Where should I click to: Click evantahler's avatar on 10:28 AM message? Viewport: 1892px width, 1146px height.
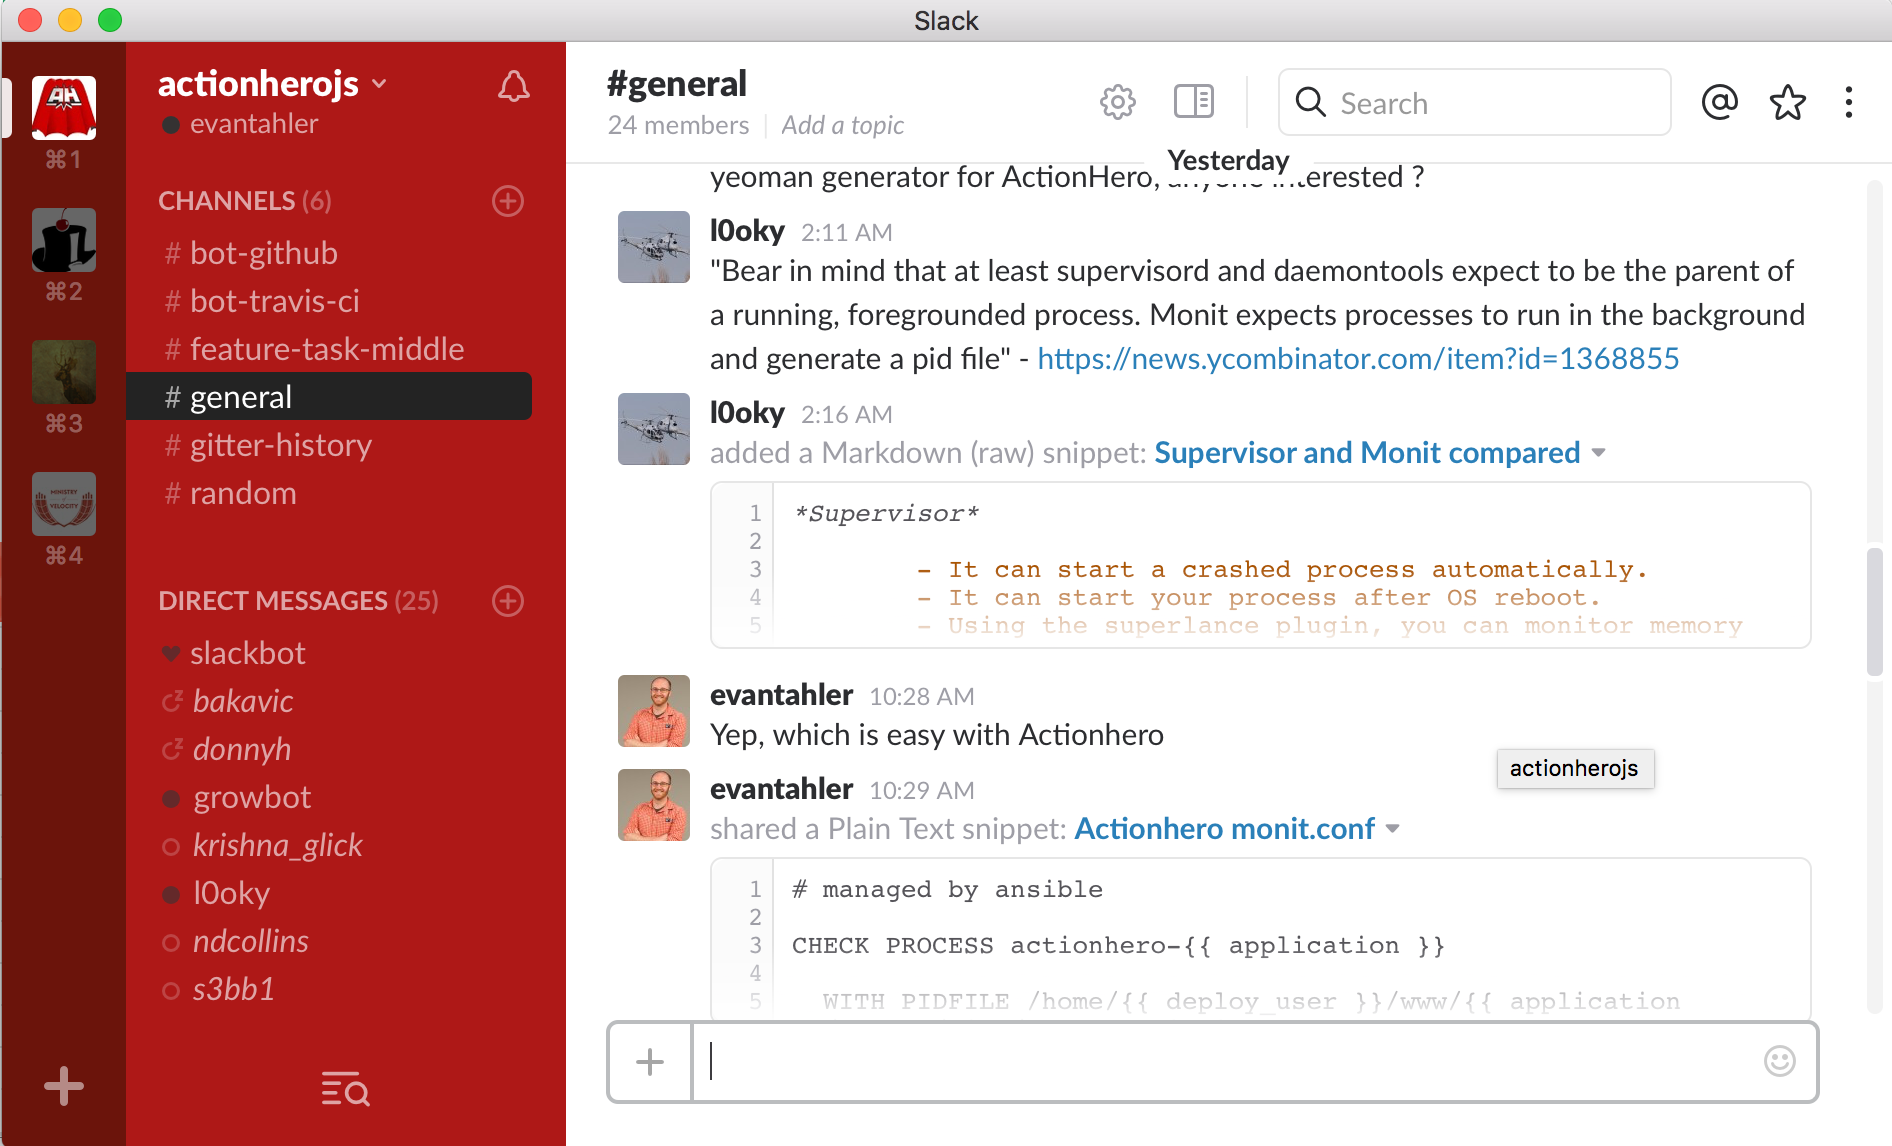point(654,711)
